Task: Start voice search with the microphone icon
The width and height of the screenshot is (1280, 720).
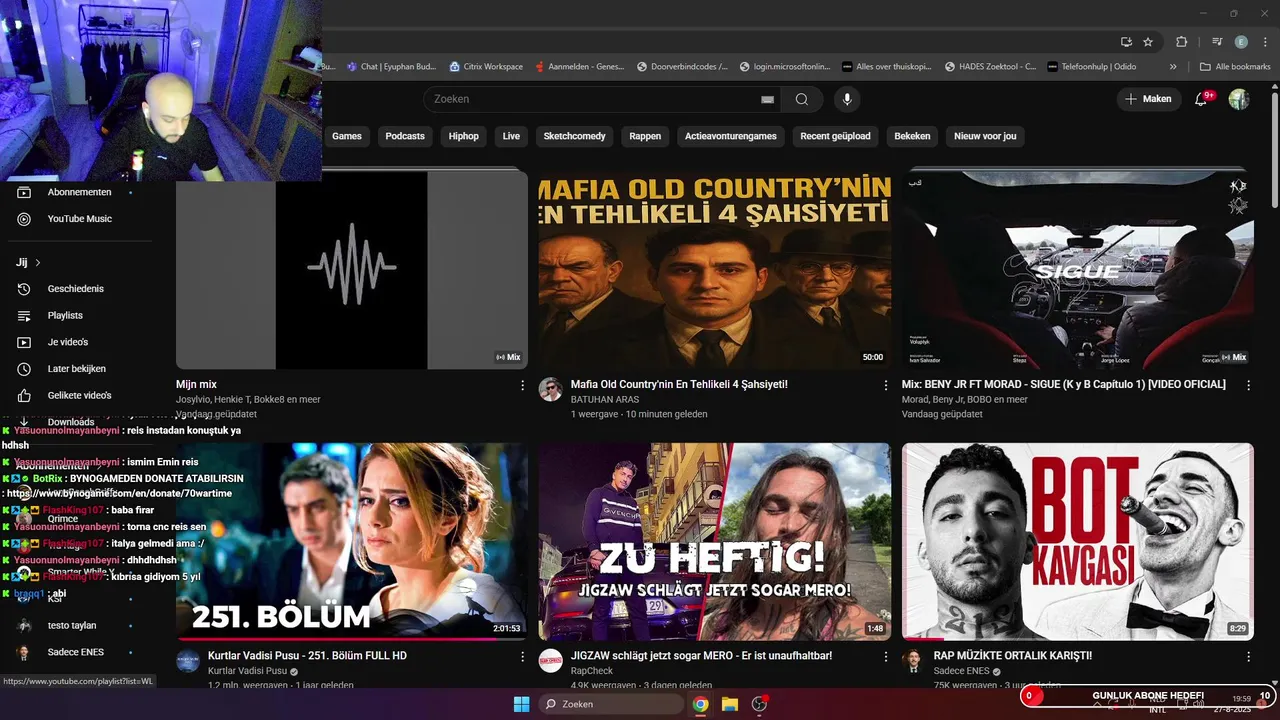Action: click(x=847, y=99)
